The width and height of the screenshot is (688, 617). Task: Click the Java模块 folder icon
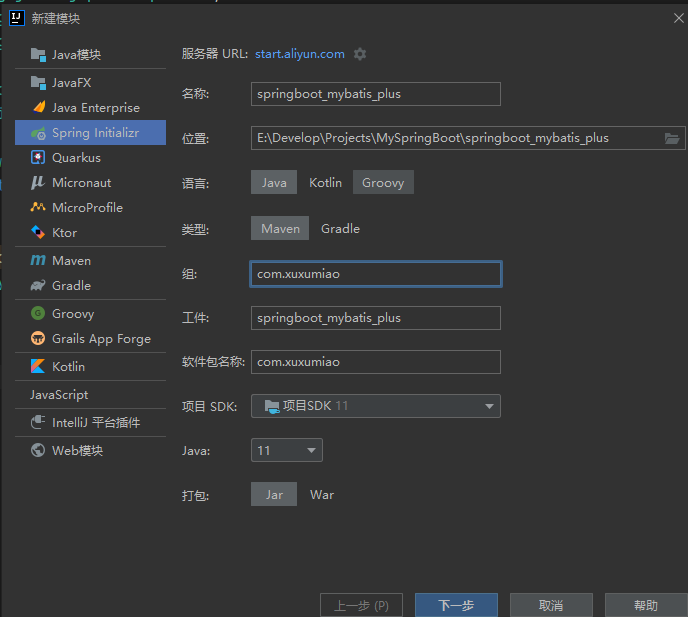pos(38,55)
